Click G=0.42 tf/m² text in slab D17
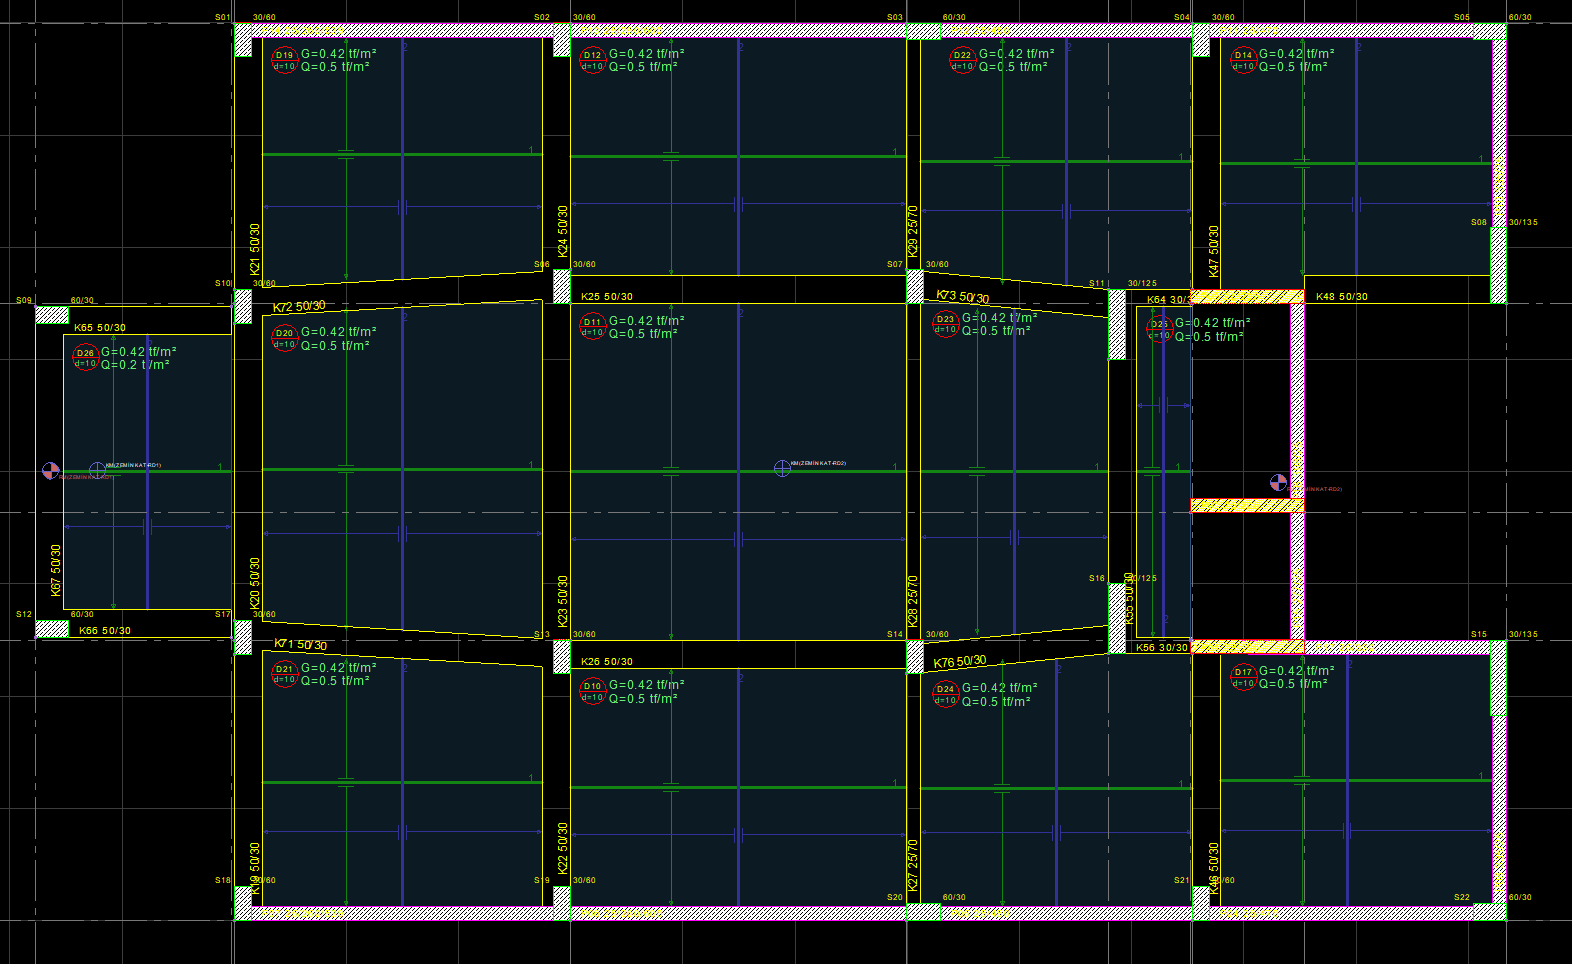1572x964 pixels. pos(1296,671)
